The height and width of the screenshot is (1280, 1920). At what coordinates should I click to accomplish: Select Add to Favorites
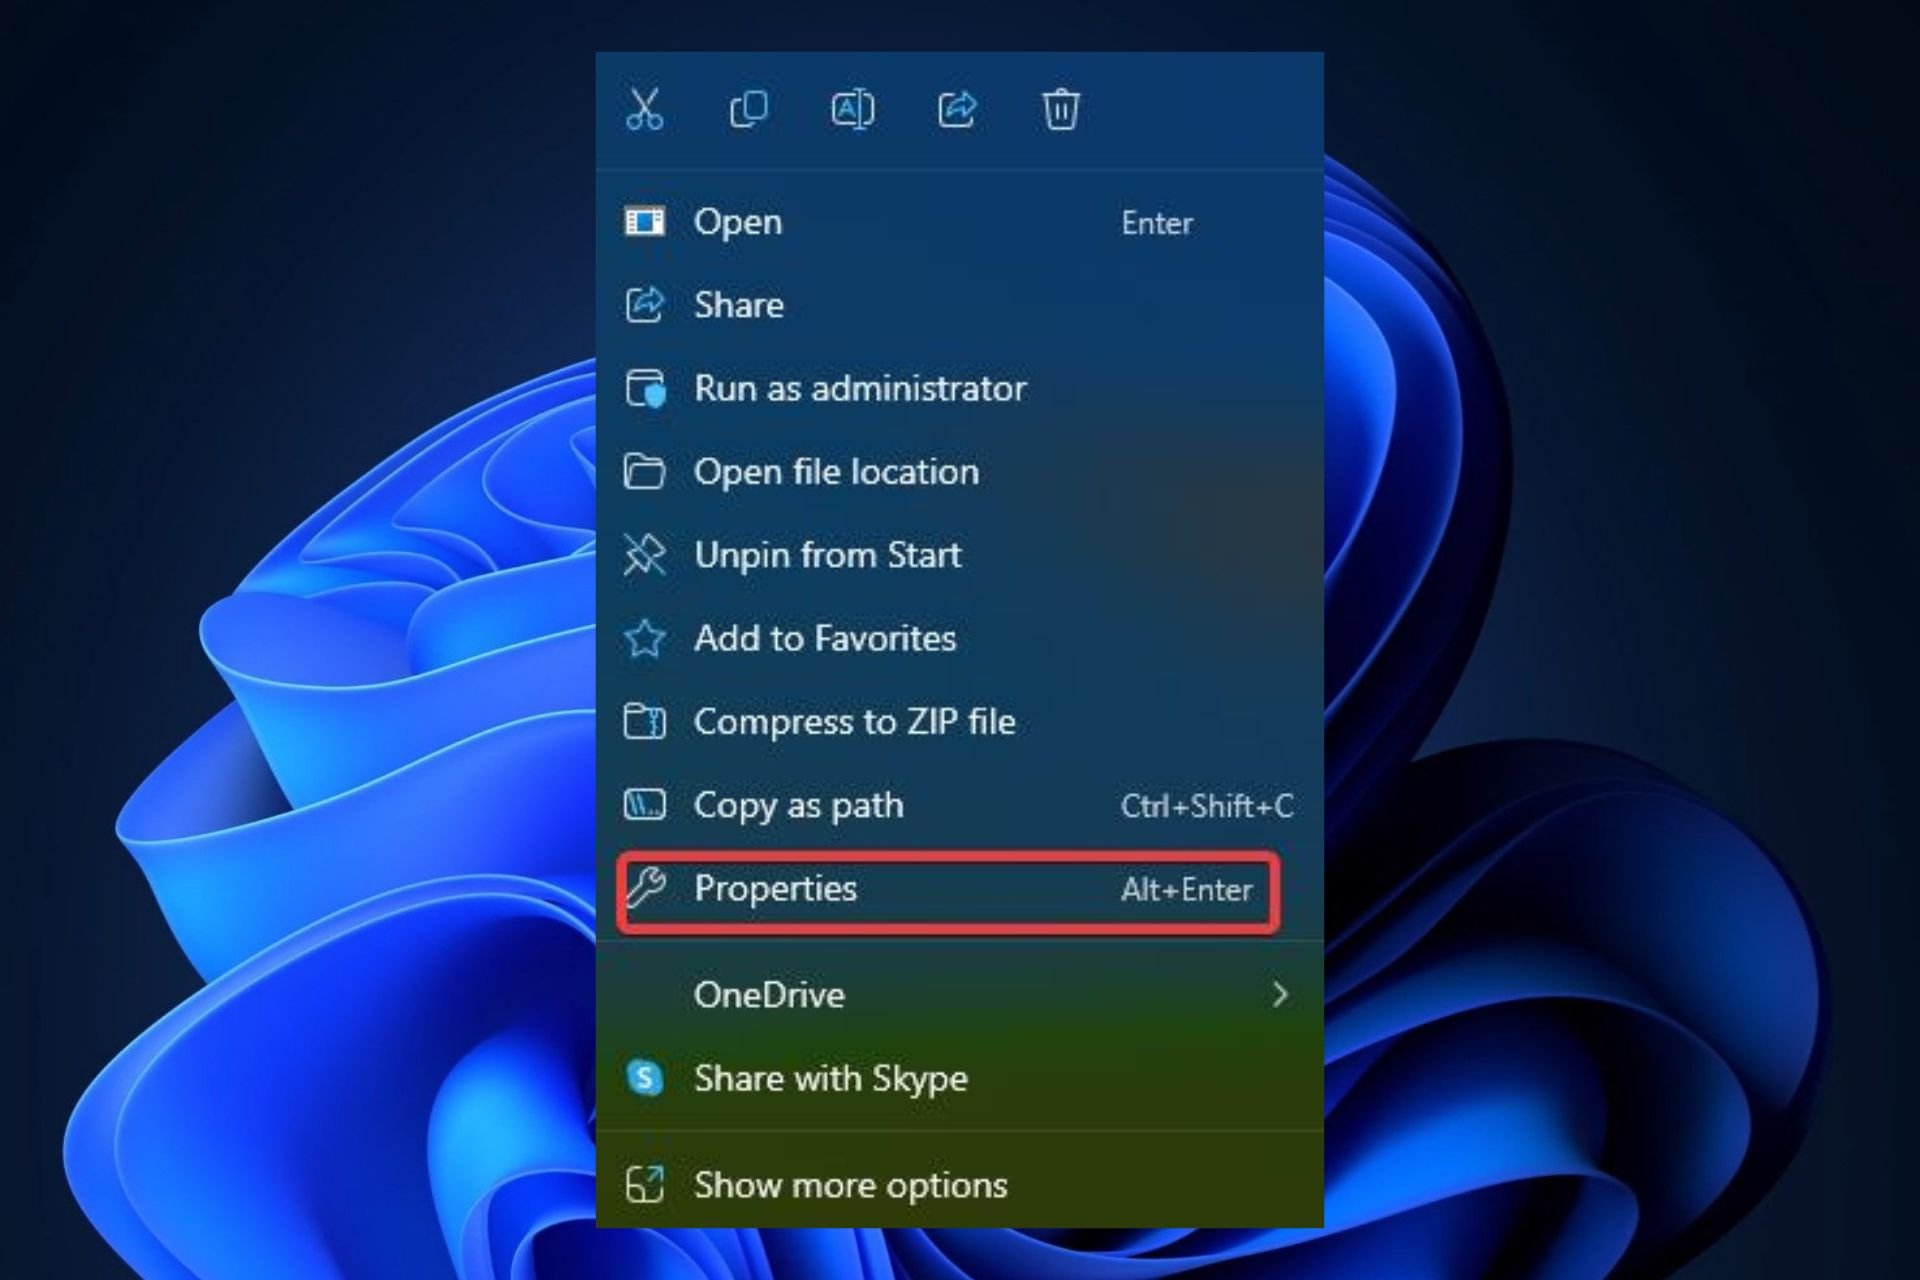[x=960, y=638]
